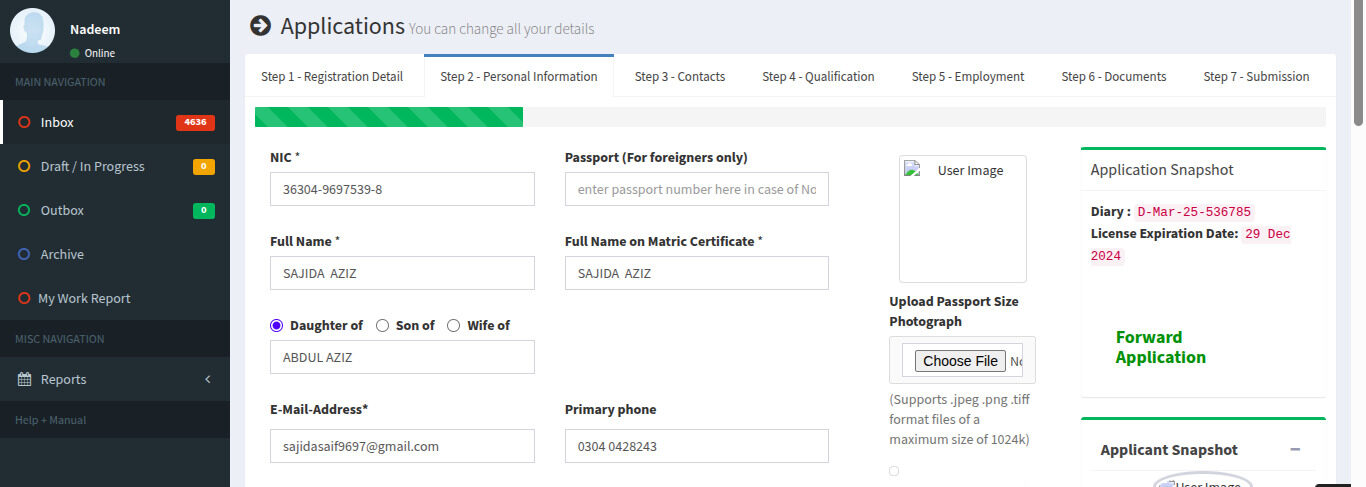This screenshot has width=1366, height=487.
Task: Click the green Online status dot
Action: pyautogui.click(x=75, y=53)
